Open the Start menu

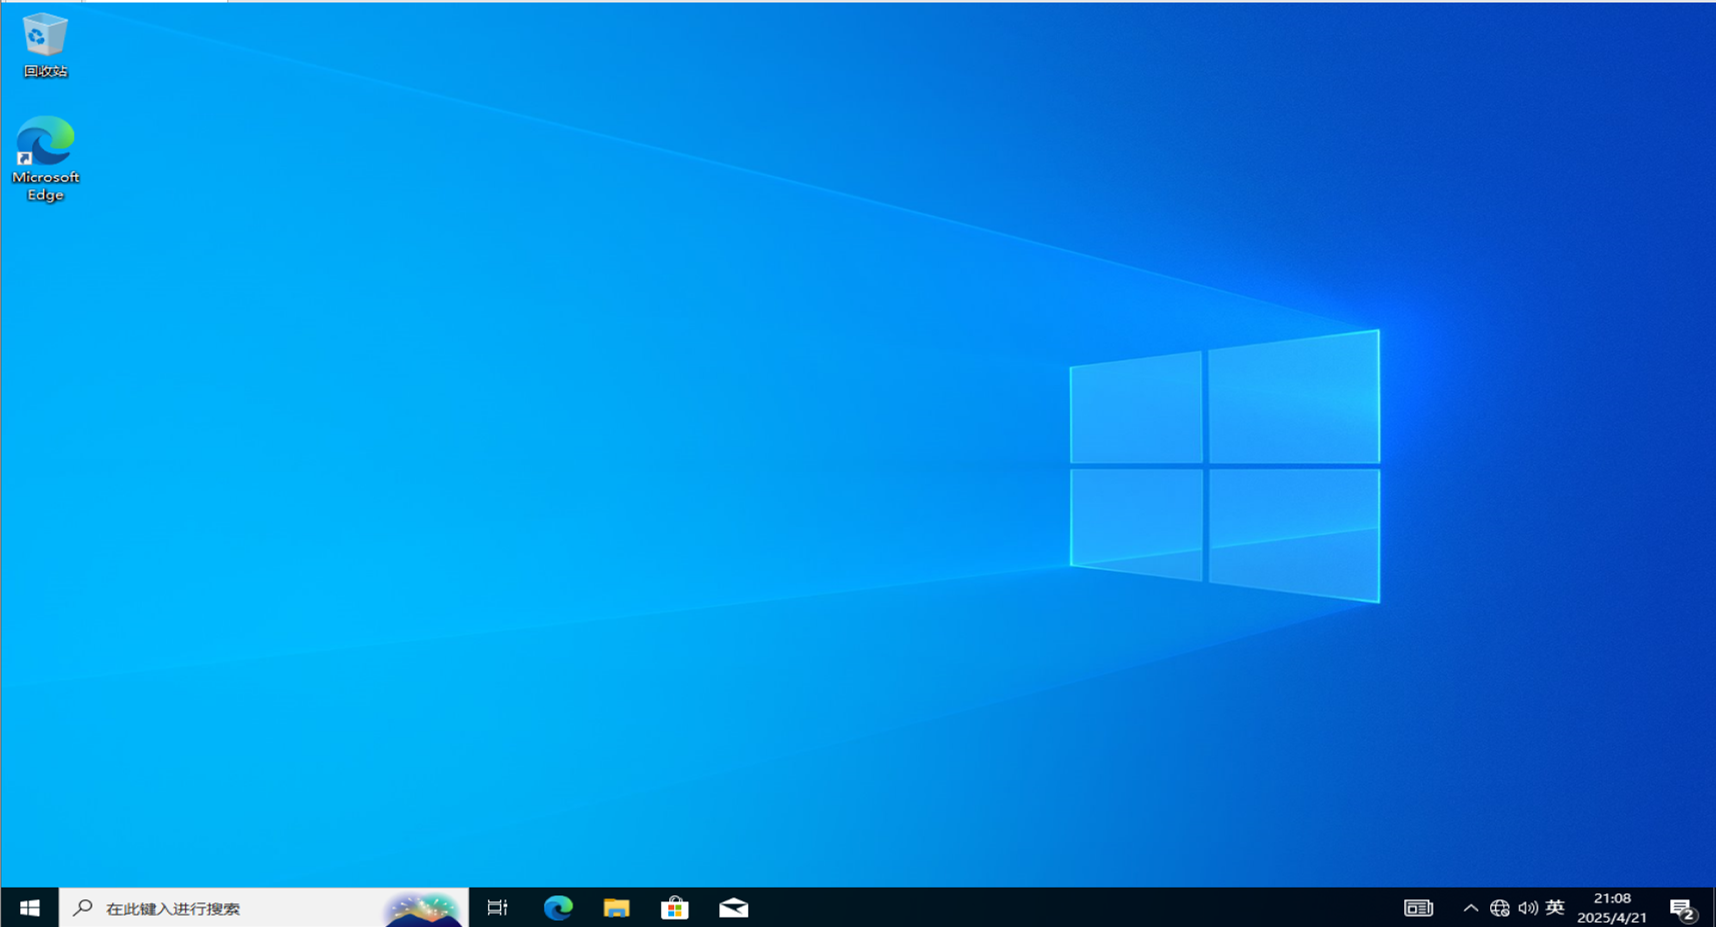tap(28, 908)
